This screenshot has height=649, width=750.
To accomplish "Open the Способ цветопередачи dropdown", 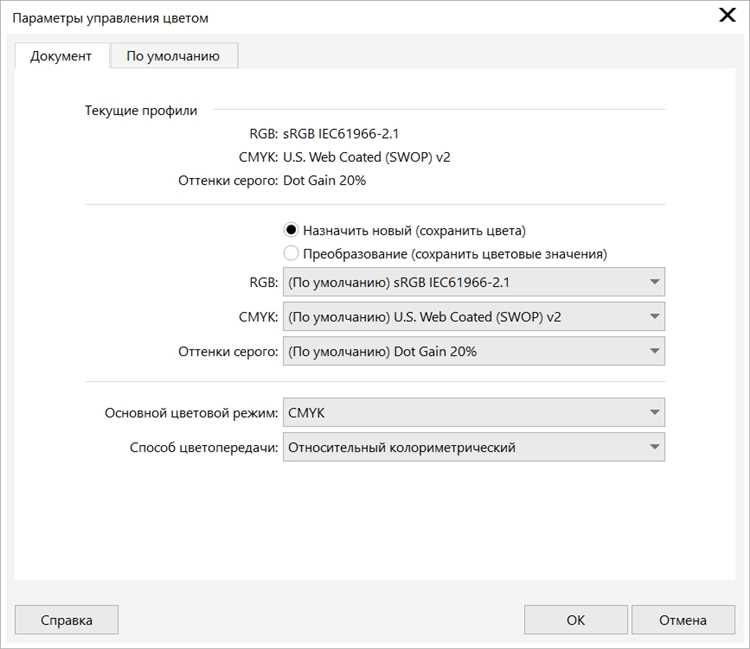I will point(474,447).
